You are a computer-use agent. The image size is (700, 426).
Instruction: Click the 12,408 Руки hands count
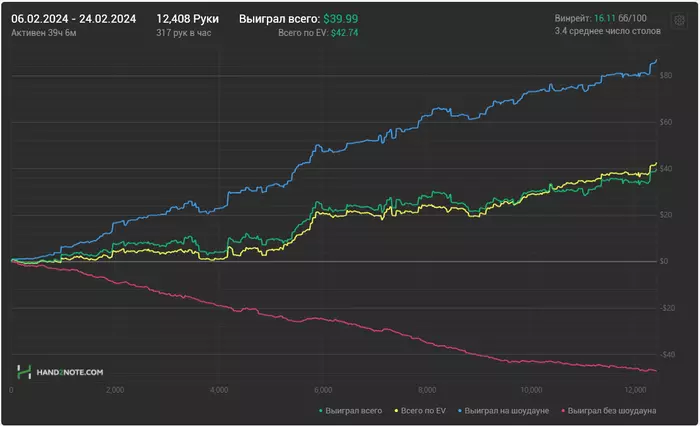tap(188, 19)
